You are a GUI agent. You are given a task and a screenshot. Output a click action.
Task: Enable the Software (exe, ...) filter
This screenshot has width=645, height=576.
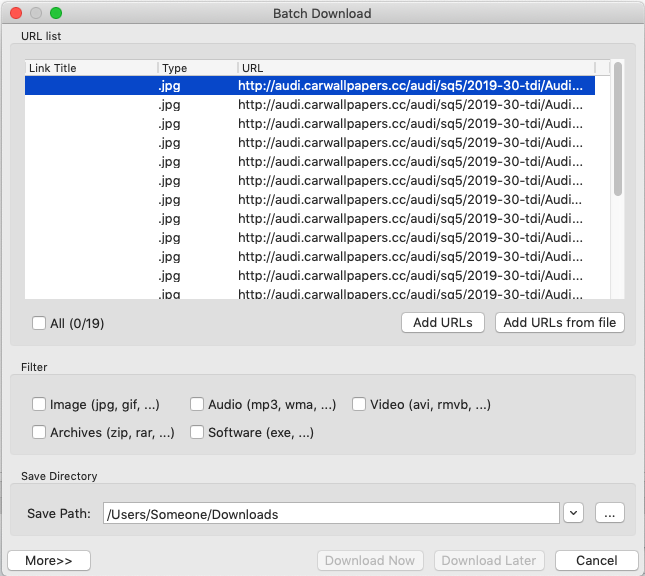(197, 432)
